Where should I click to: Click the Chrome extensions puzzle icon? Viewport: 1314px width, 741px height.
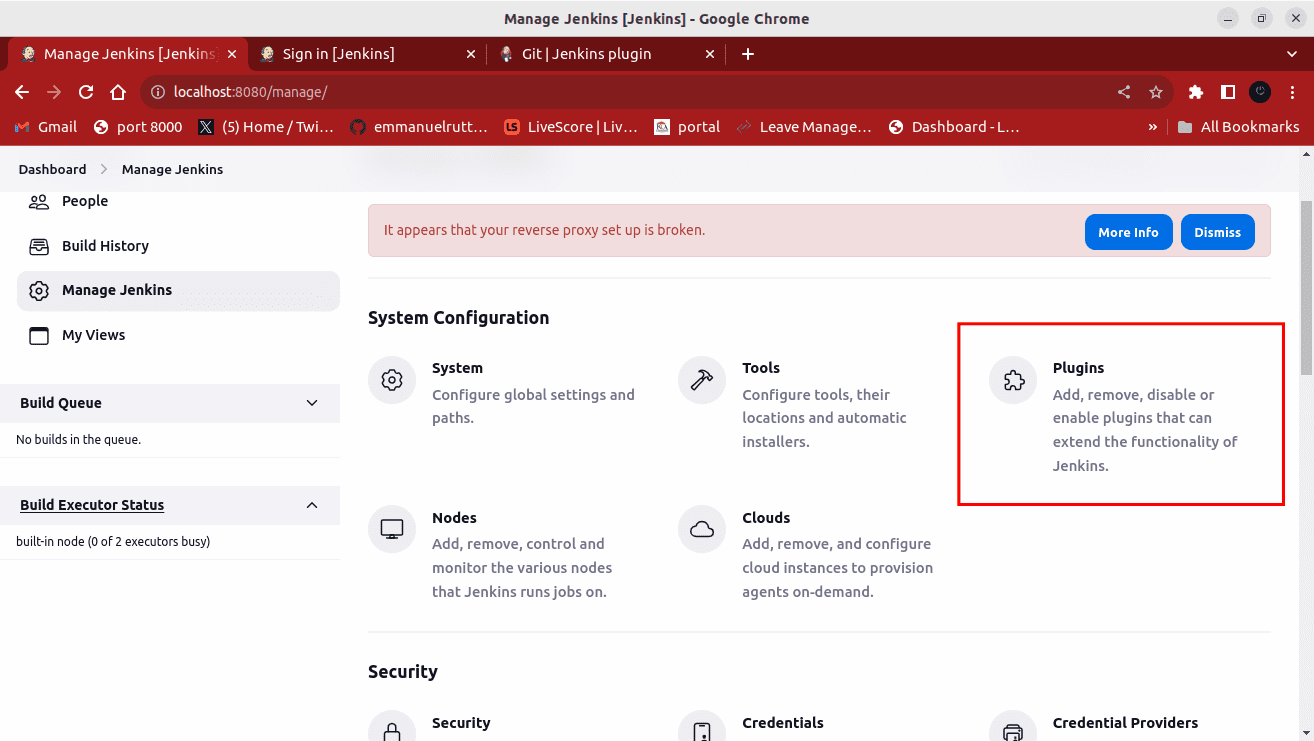pos(1195,92)
